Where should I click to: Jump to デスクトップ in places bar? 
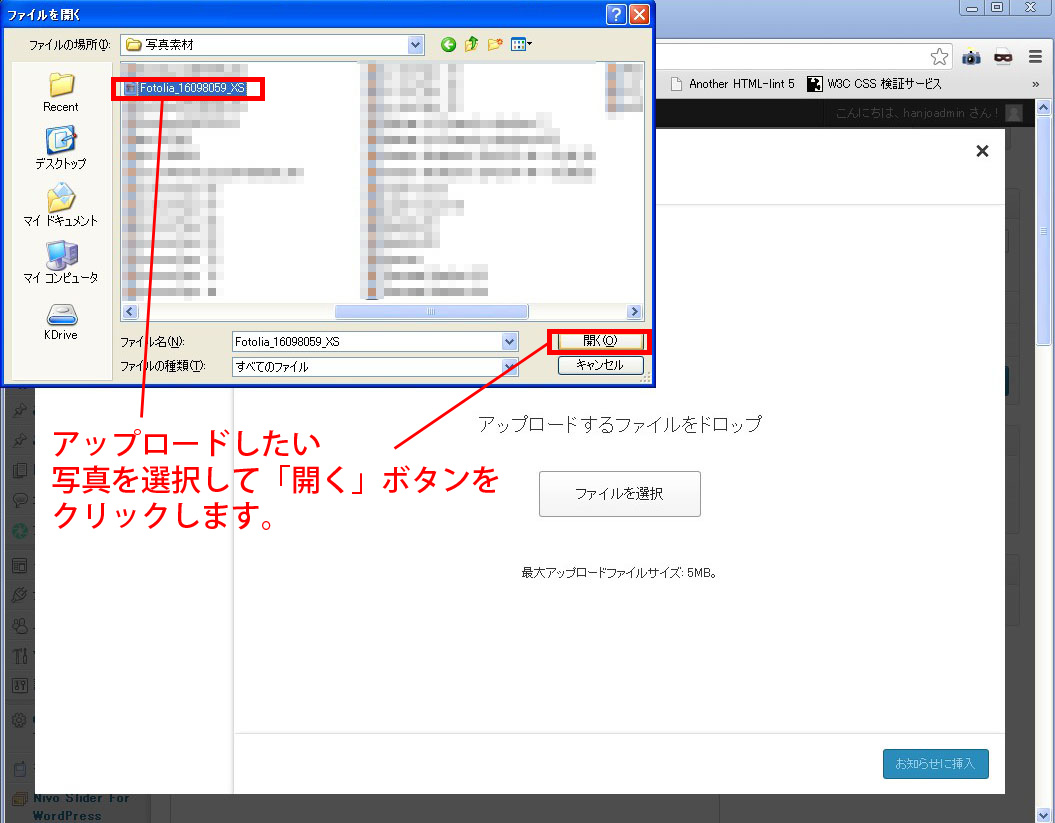coord(61,147)
